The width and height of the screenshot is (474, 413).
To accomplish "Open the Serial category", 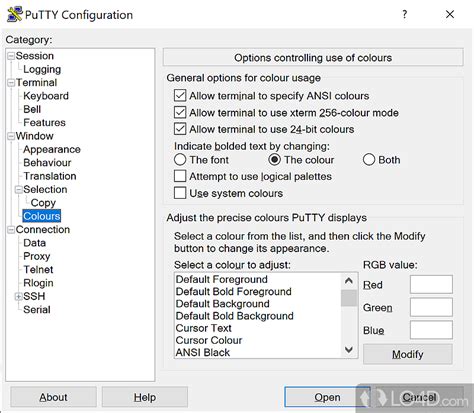I will click(37, 309).
